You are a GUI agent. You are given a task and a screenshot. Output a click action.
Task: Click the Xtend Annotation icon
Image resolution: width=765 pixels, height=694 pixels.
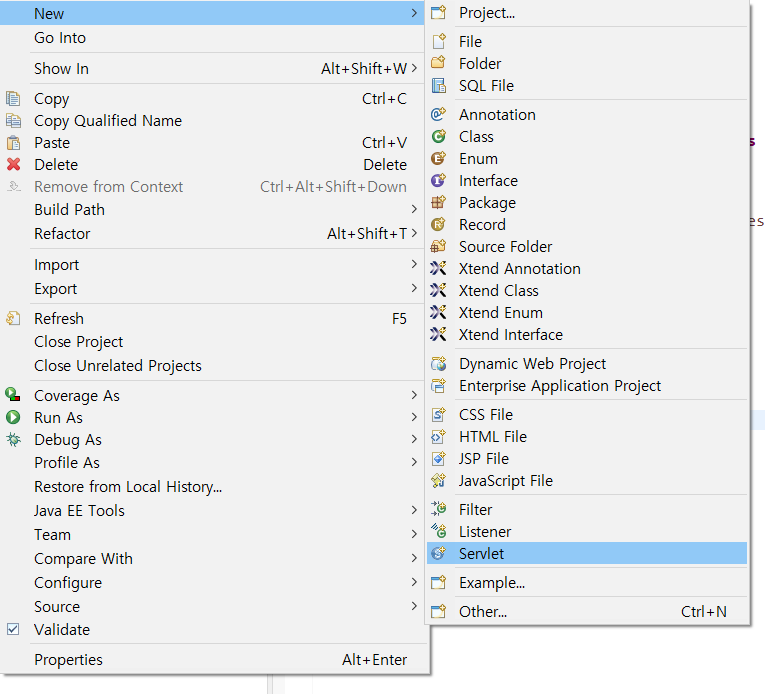pos(438,268)
